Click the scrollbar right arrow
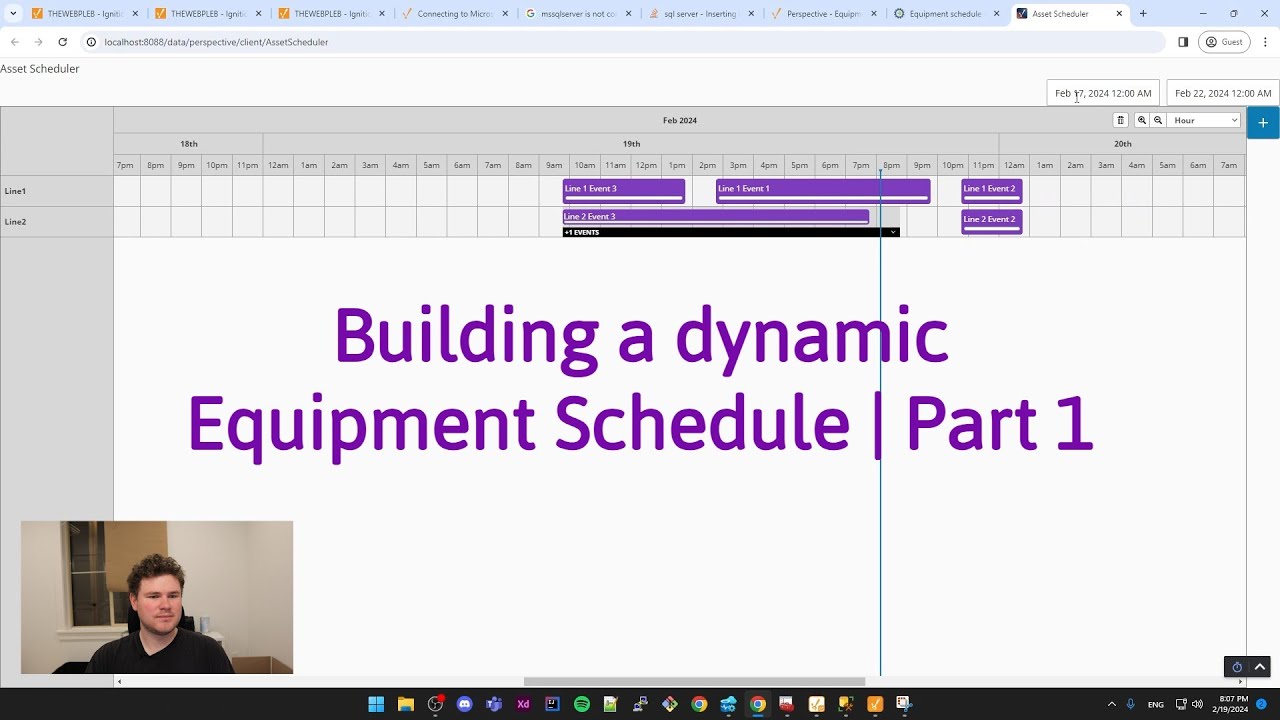Image resolution: width=1280 pixels, height=720 pixels. 1241,682
